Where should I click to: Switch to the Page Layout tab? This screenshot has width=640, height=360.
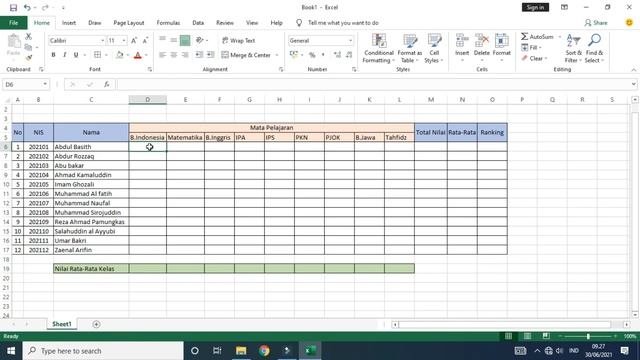pos(129,23)
